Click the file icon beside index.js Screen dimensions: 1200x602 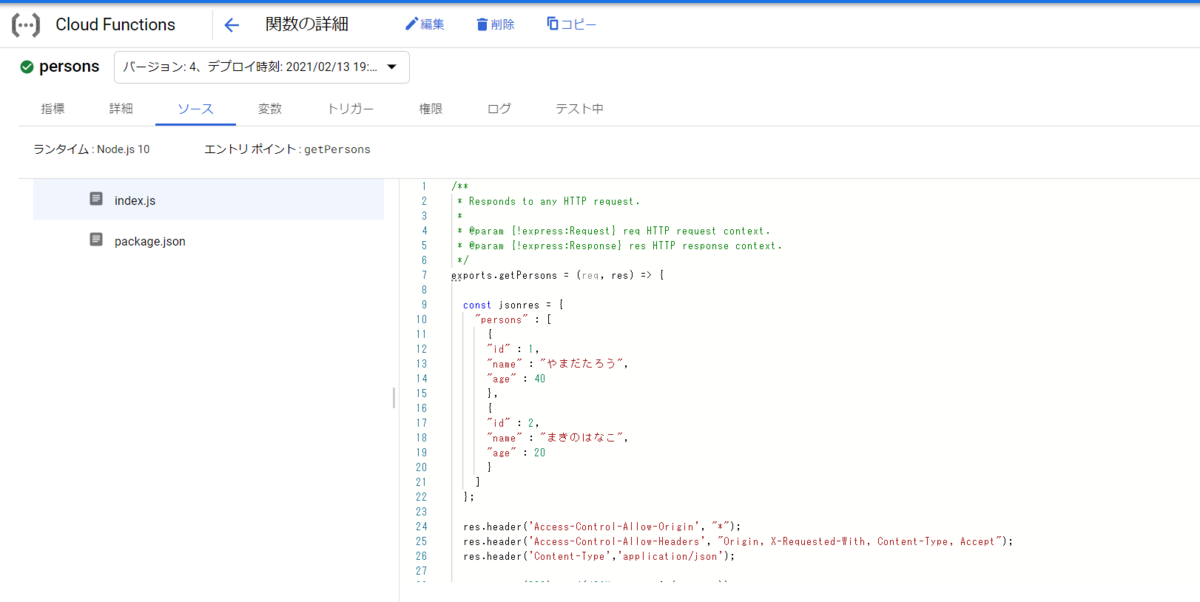96,200
